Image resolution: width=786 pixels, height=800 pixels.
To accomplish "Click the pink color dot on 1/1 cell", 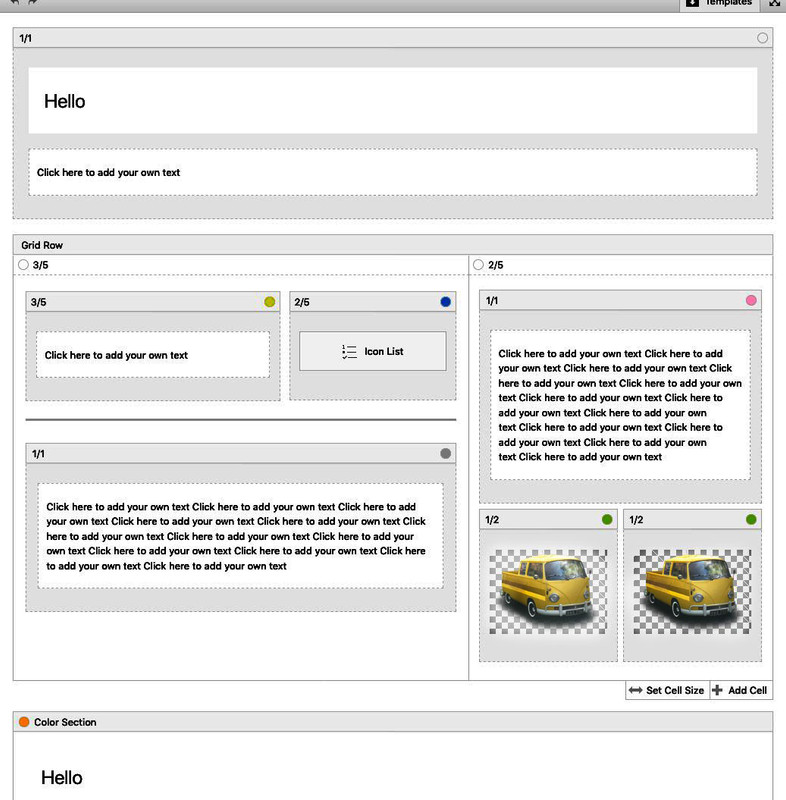I will (x=751, y=300).
